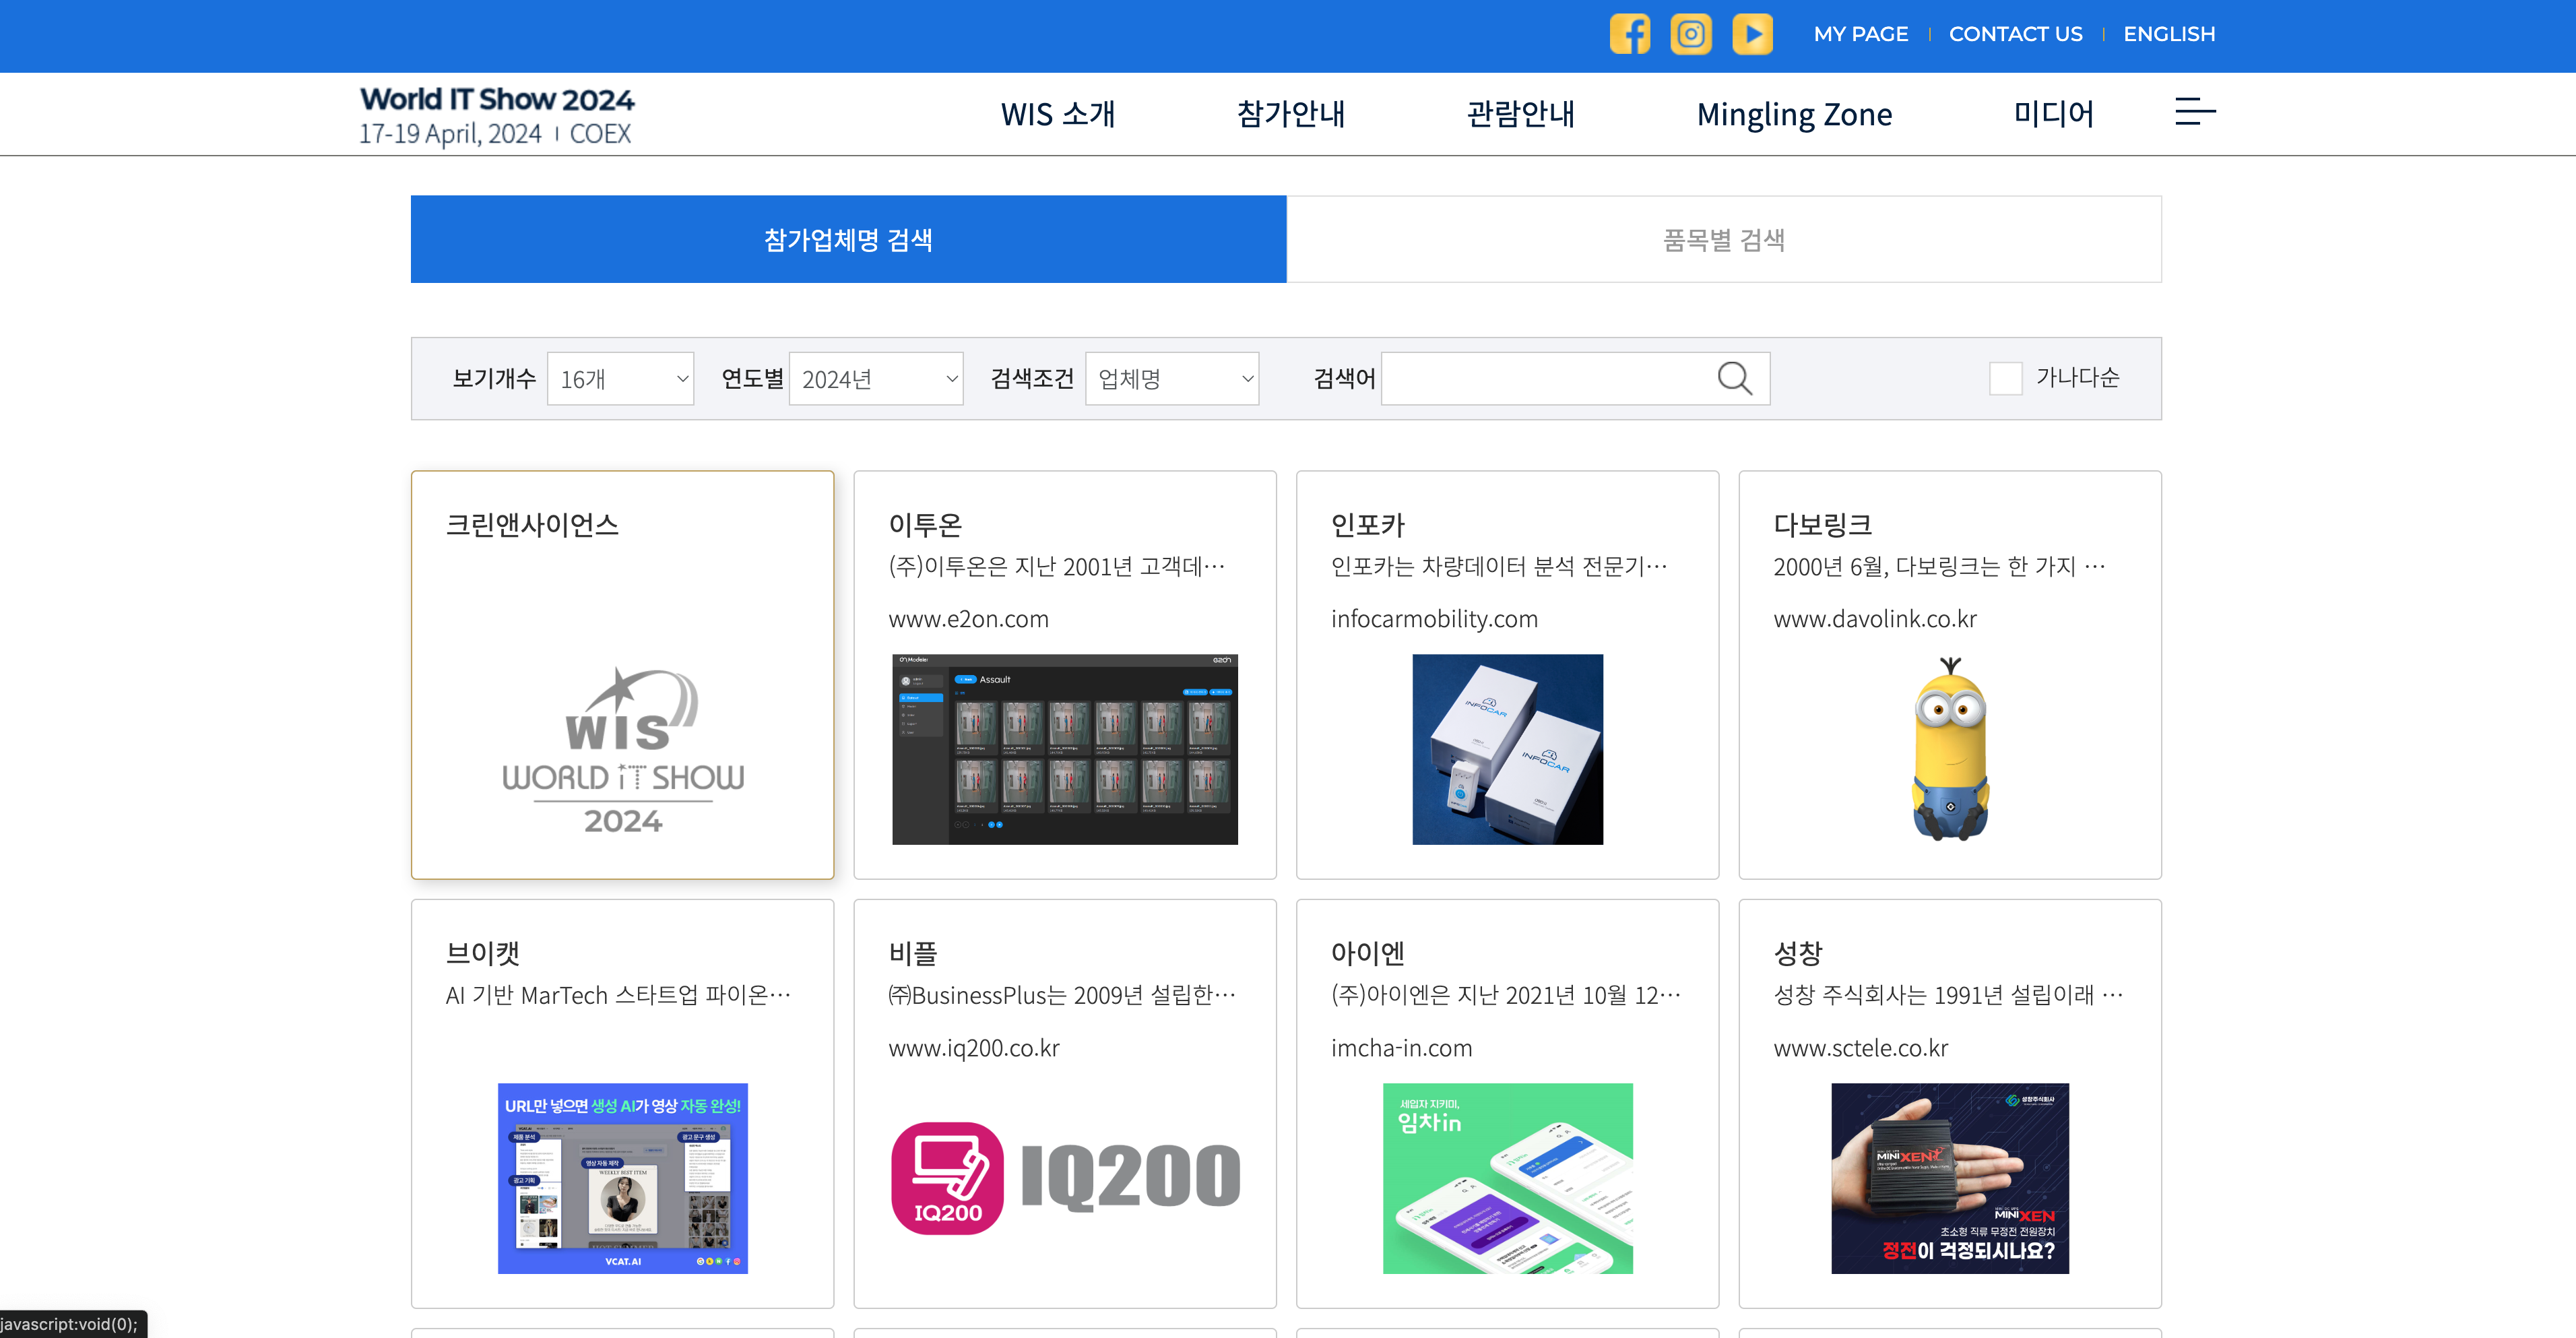Open the 인포카 product box thumbnail
Screen dimensions: 2576x1338
[1507, 750]
